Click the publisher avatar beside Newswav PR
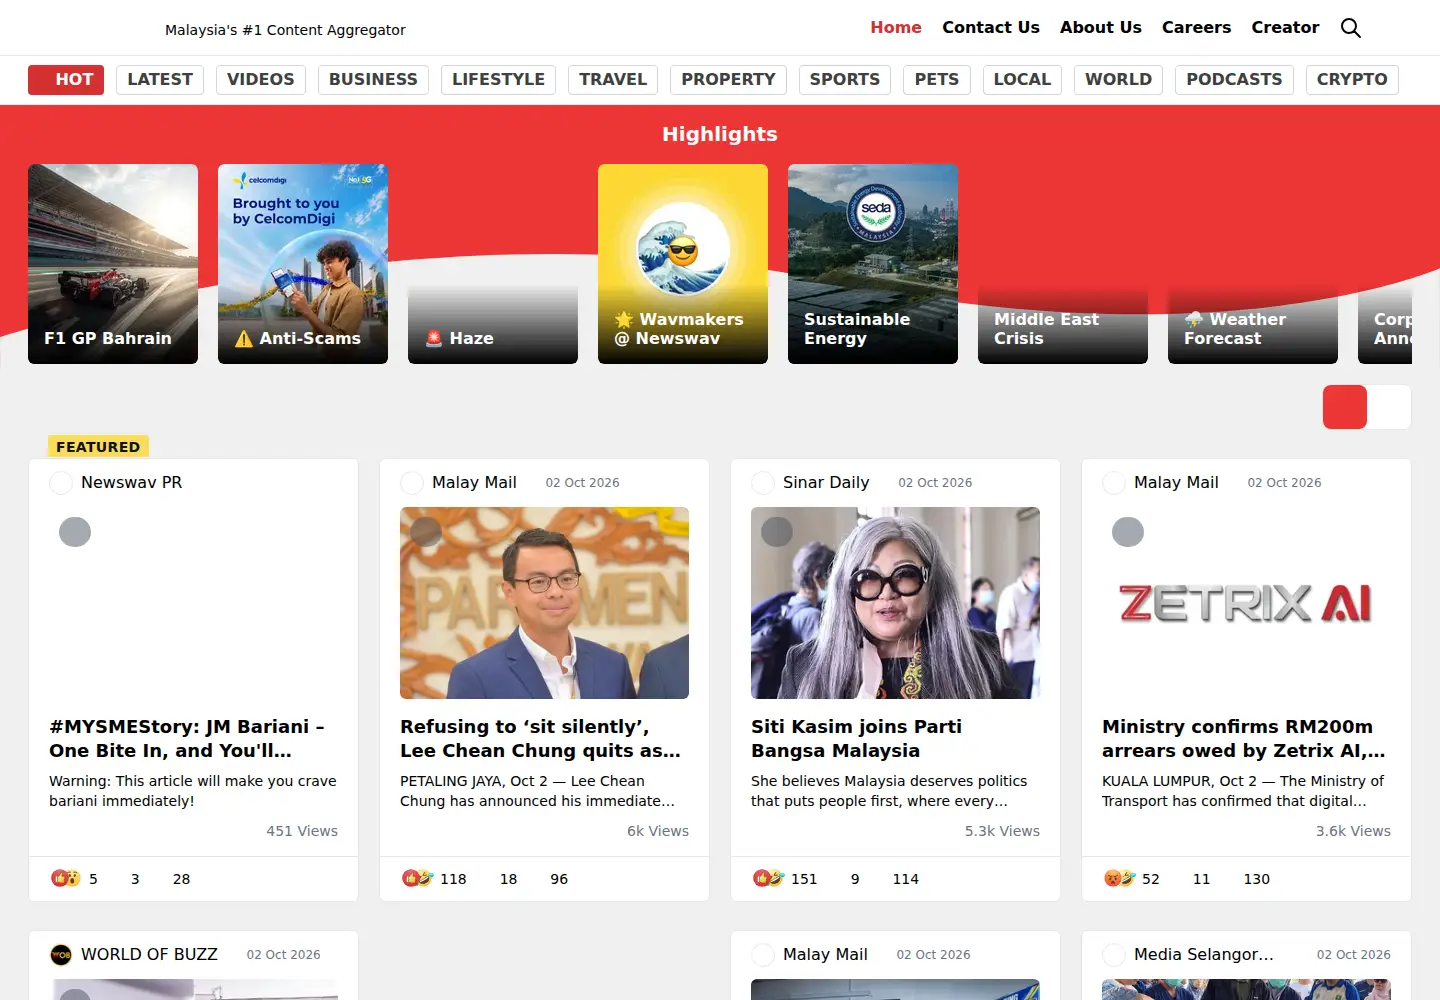 [61, 483]
